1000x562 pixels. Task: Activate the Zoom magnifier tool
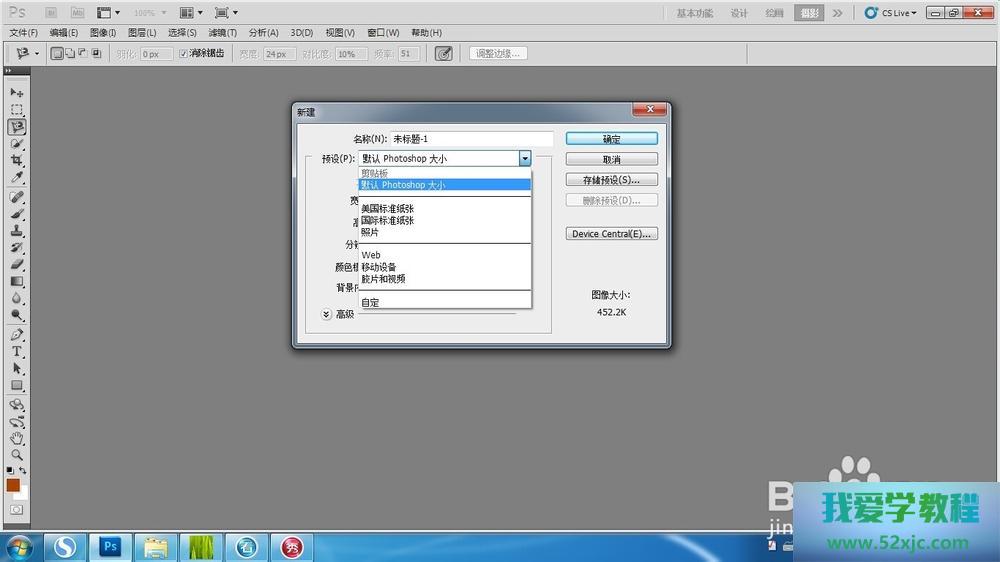click(17, 455)
